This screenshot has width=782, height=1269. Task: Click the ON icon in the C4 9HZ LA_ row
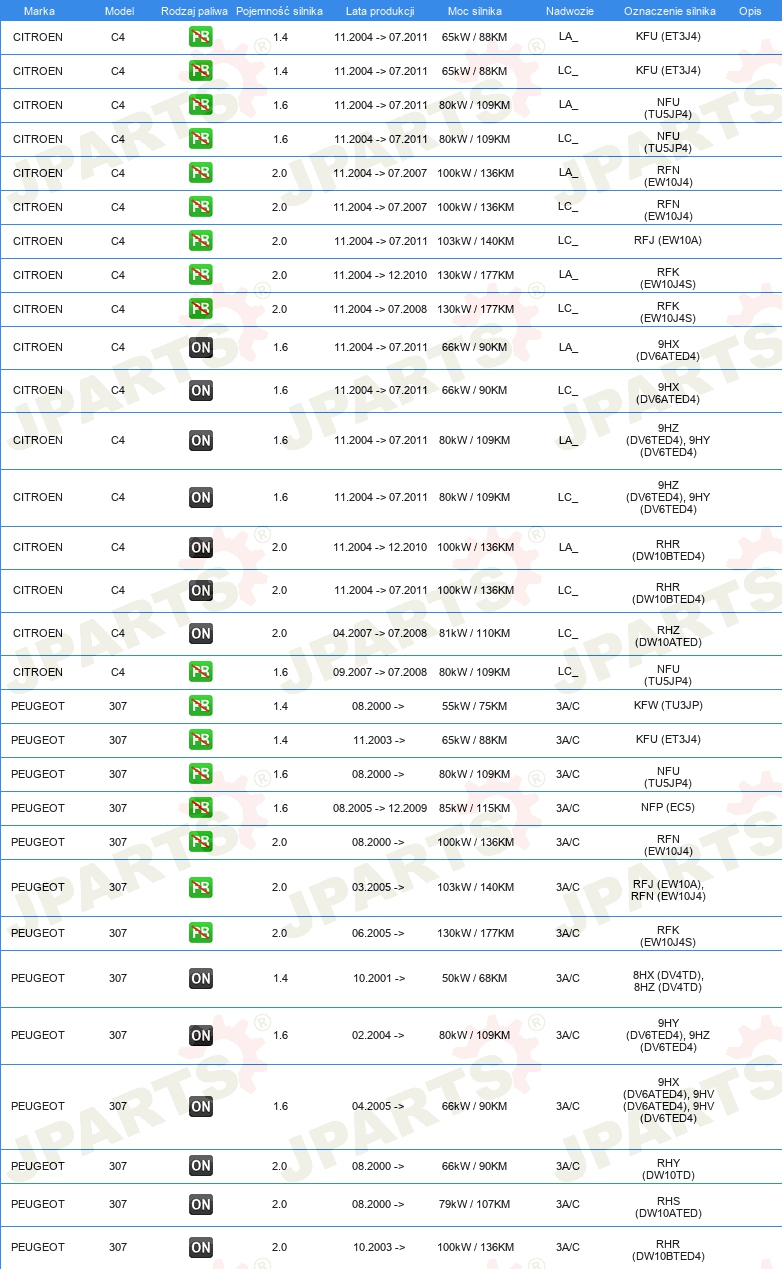[200, 440]
